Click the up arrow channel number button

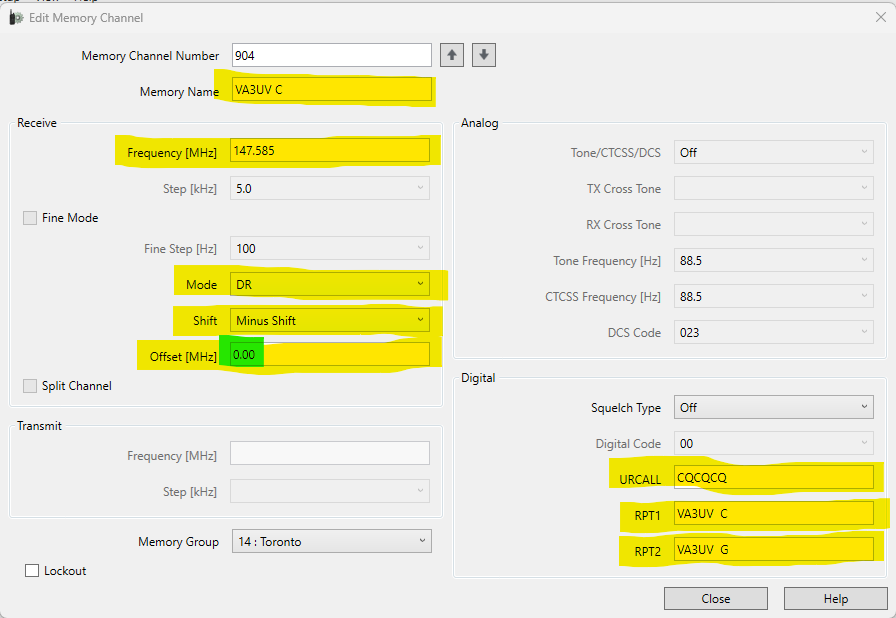pyautogui.click(x=452, y=55)
